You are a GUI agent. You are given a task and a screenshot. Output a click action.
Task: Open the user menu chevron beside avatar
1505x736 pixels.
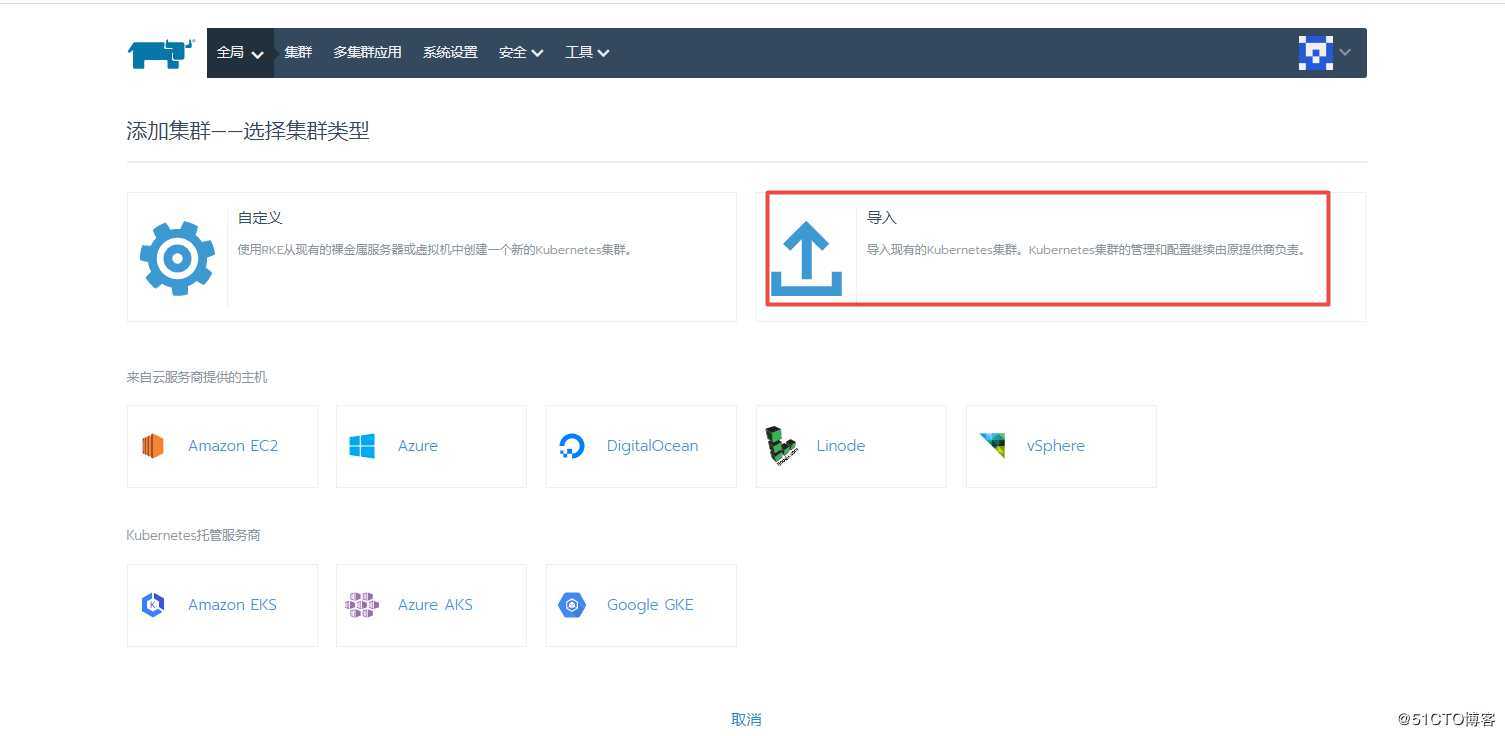pyautogui.click(x=1346, y=53)
